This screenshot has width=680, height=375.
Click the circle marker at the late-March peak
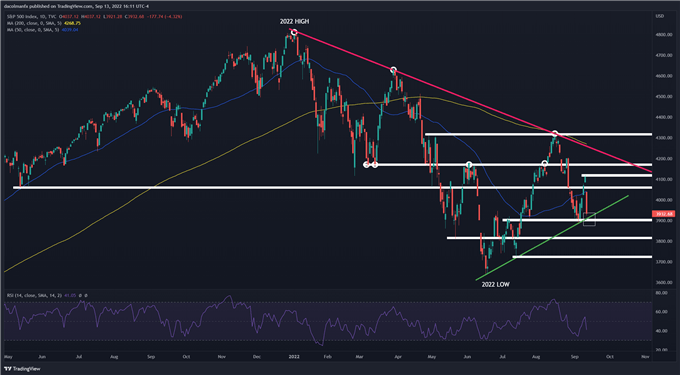tap(393, 70)
